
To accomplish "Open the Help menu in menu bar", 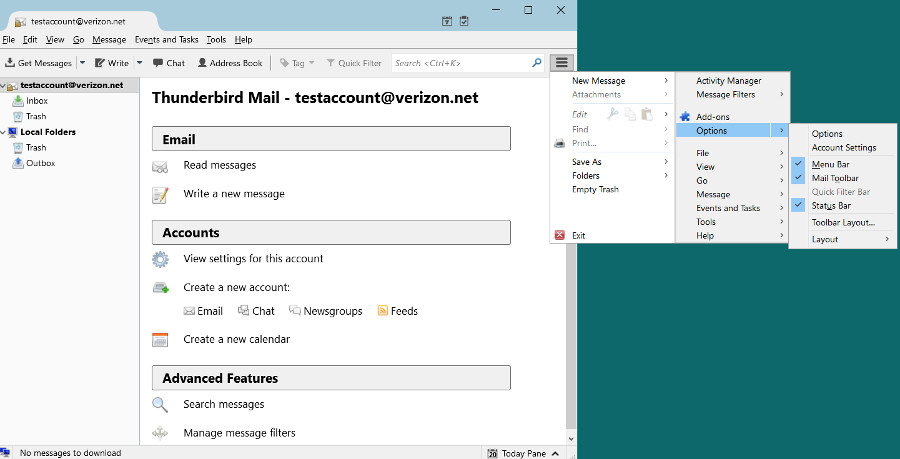I will point(243,40).
